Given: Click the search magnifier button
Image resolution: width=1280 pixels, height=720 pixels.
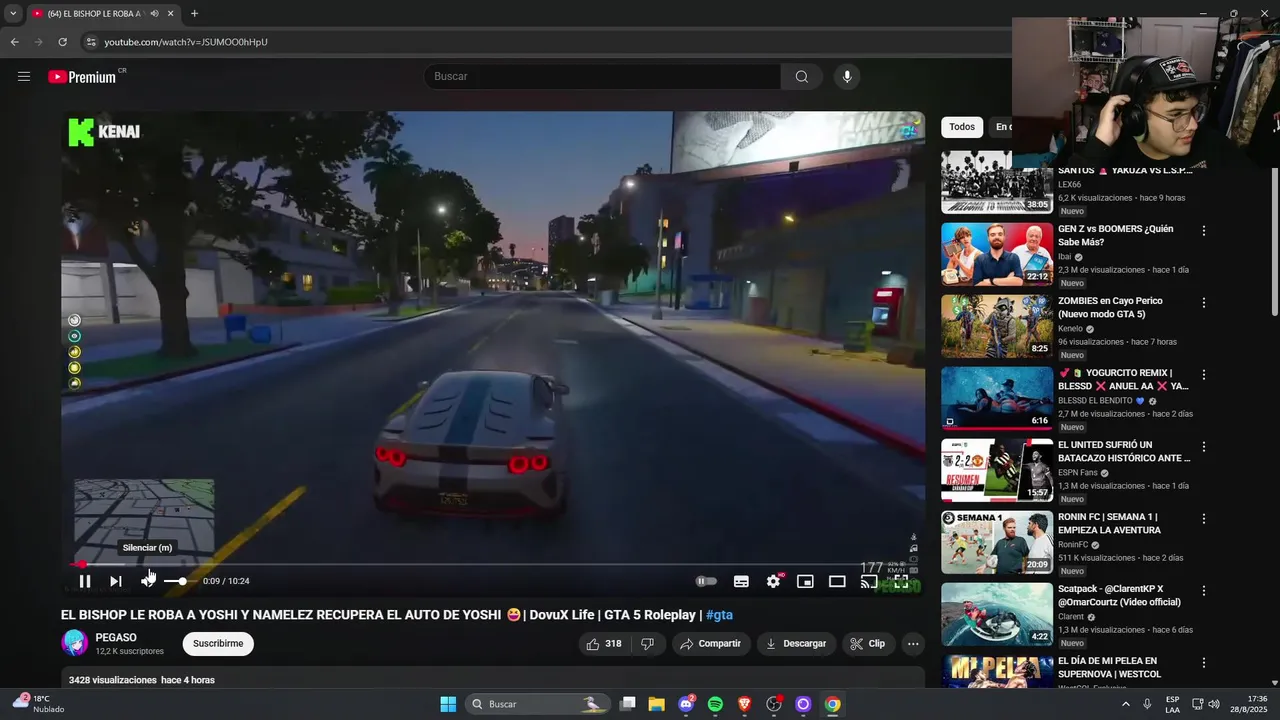Looking at the screenshot, I should coord(802,77).
